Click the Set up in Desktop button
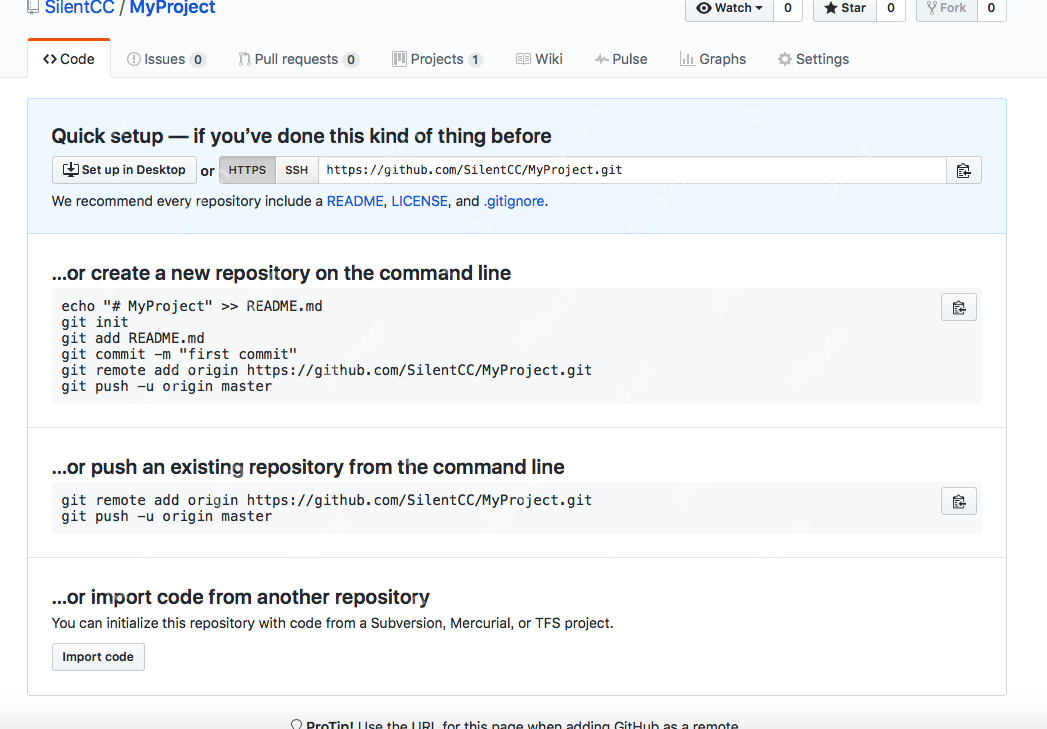1047x729 pixels. click(x=124, y=170)
